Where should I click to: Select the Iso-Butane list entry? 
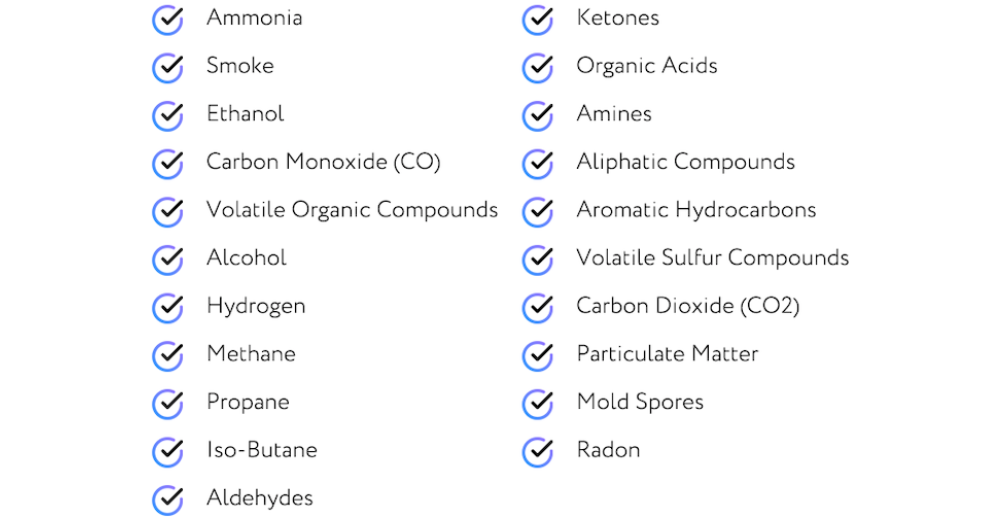[x=261, y=450]
